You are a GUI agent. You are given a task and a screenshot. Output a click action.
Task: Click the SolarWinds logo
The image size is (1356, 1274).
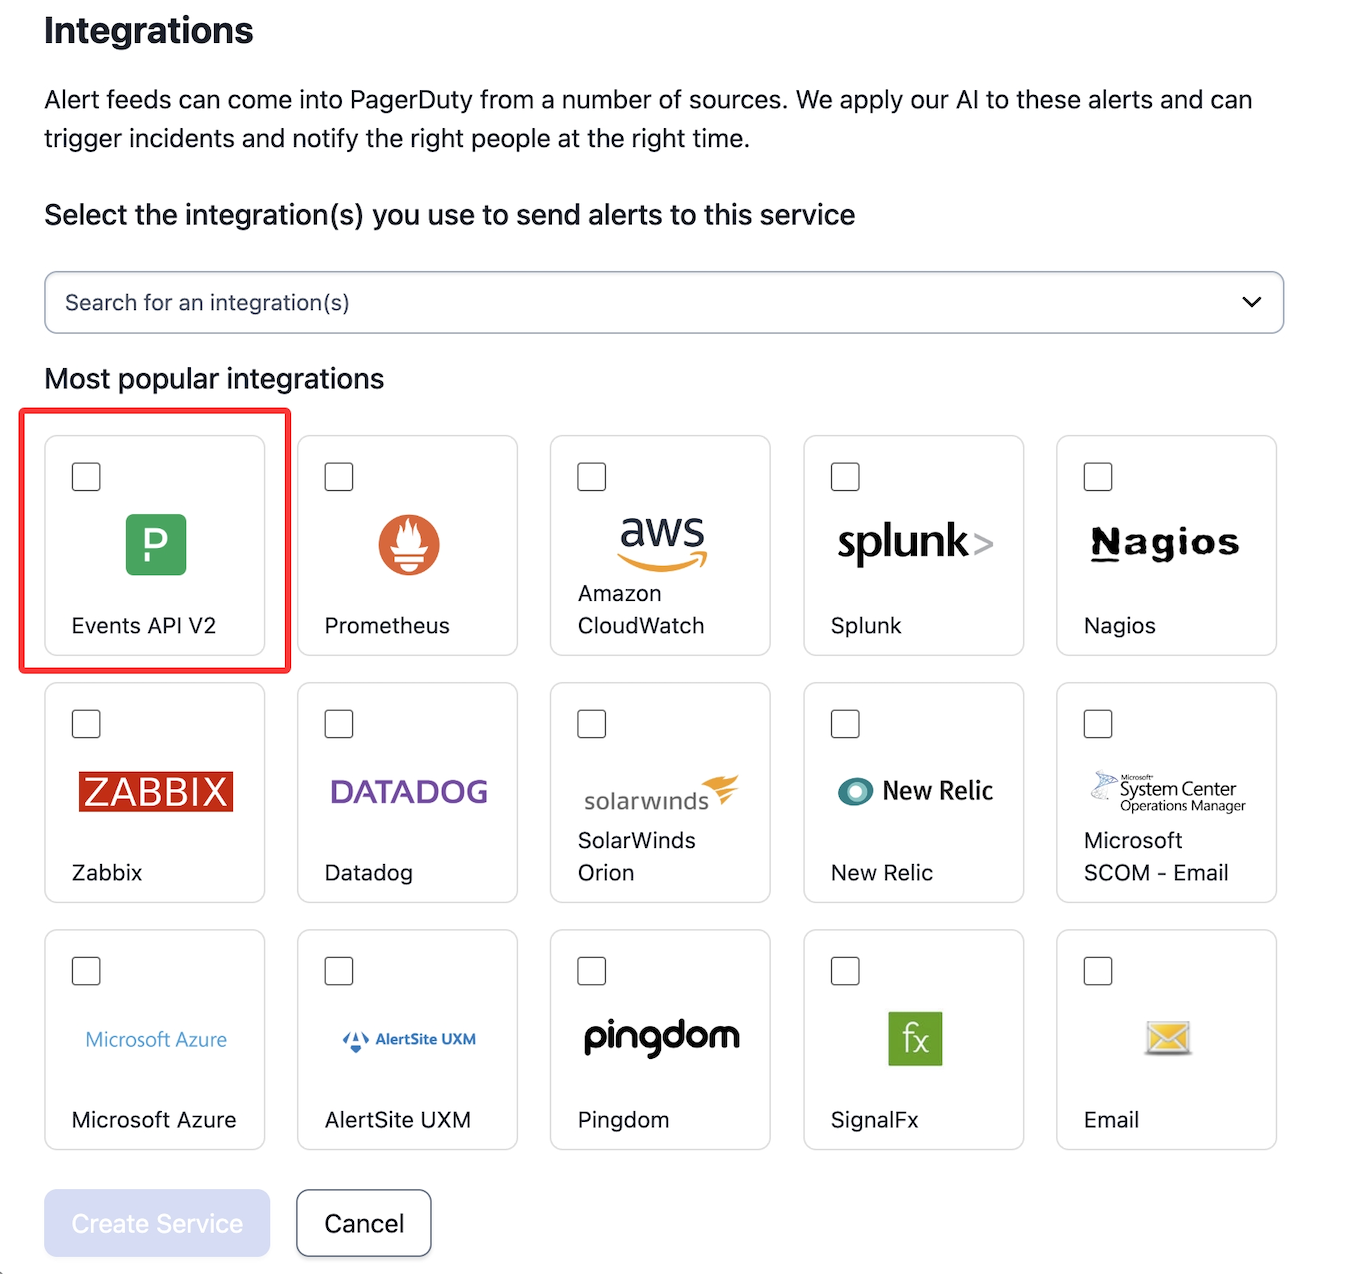(x=661, y=793)
